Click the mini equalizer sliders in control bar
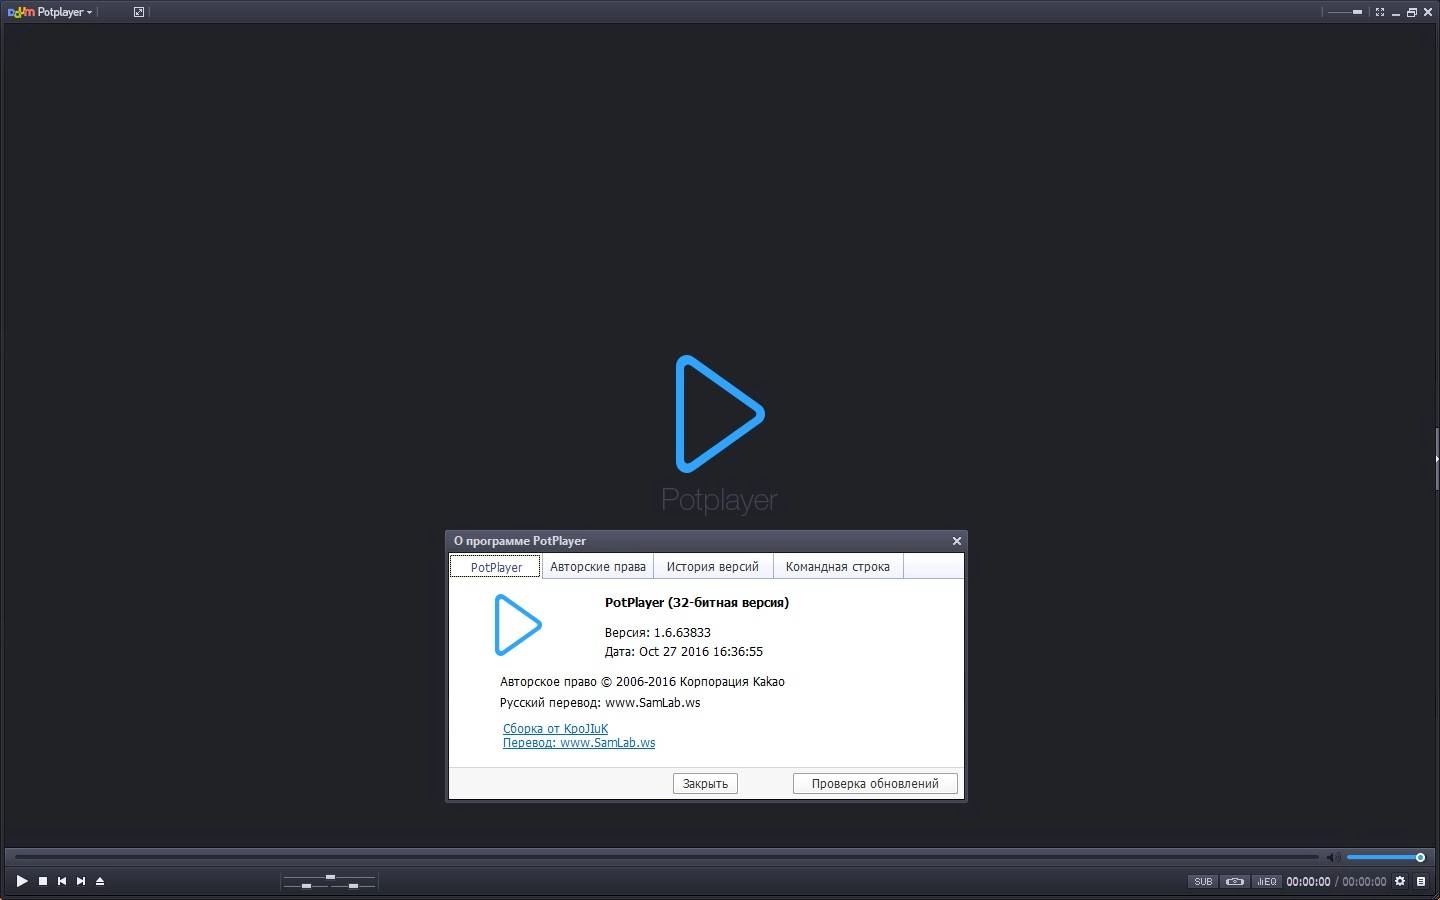The height and width of the screenshot is (900, 1440). (329, 881)
